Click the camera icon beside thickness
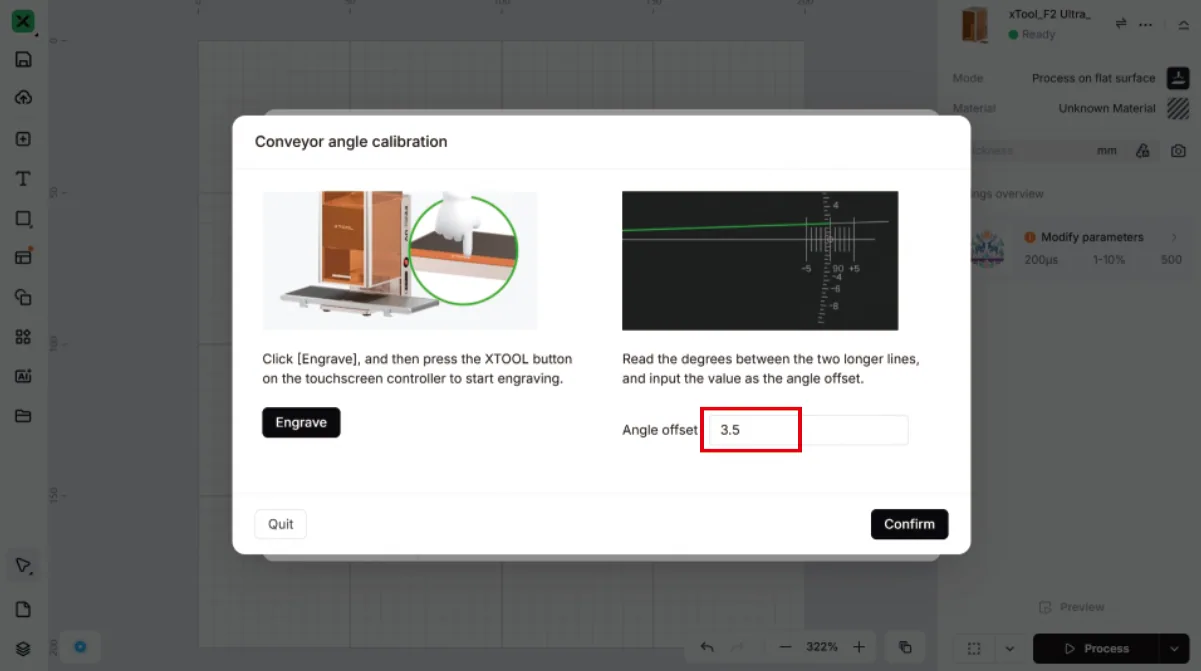This screenshot has width=1201, height=671. click(x=1179, y=151)
